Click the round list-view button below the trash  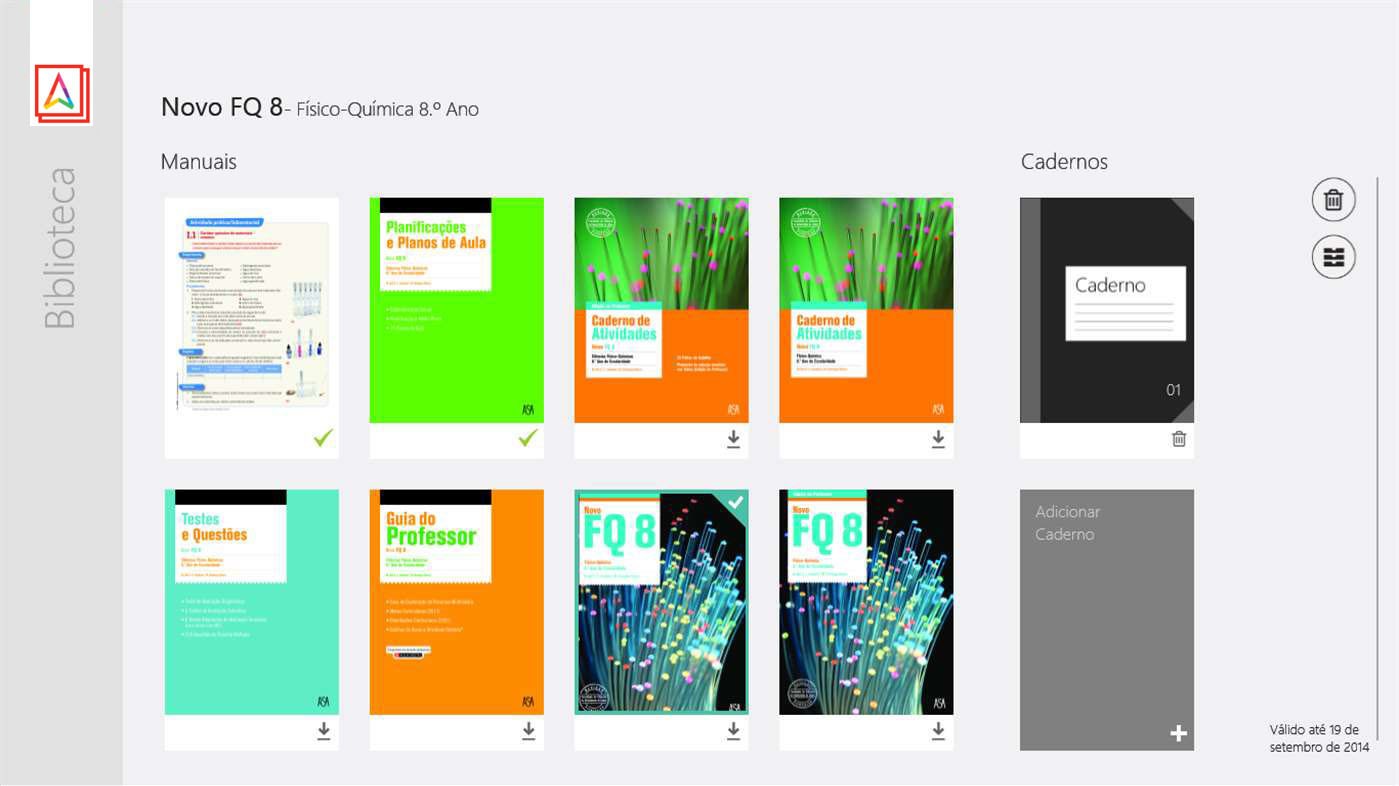click(x=1333, y=257)
